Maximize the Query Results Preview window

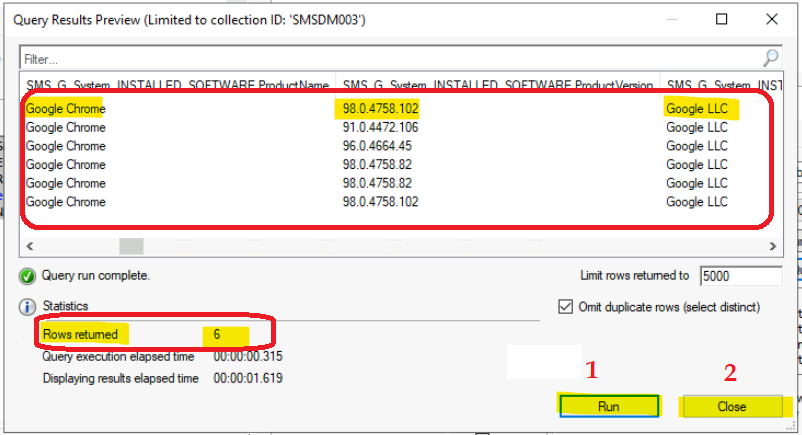click(x=721, y=19)
